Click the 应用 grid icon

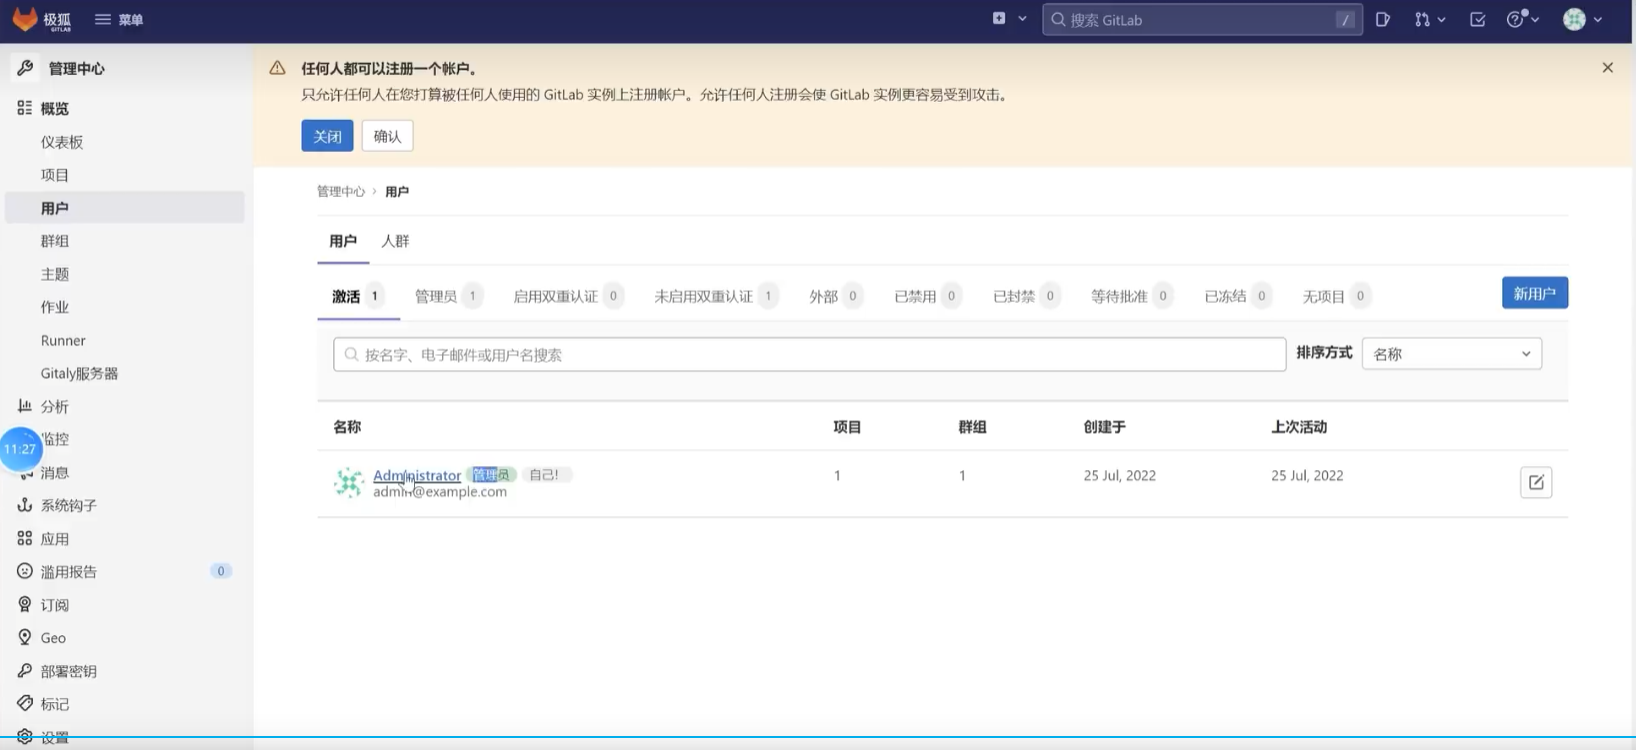(x=25, y=538)
